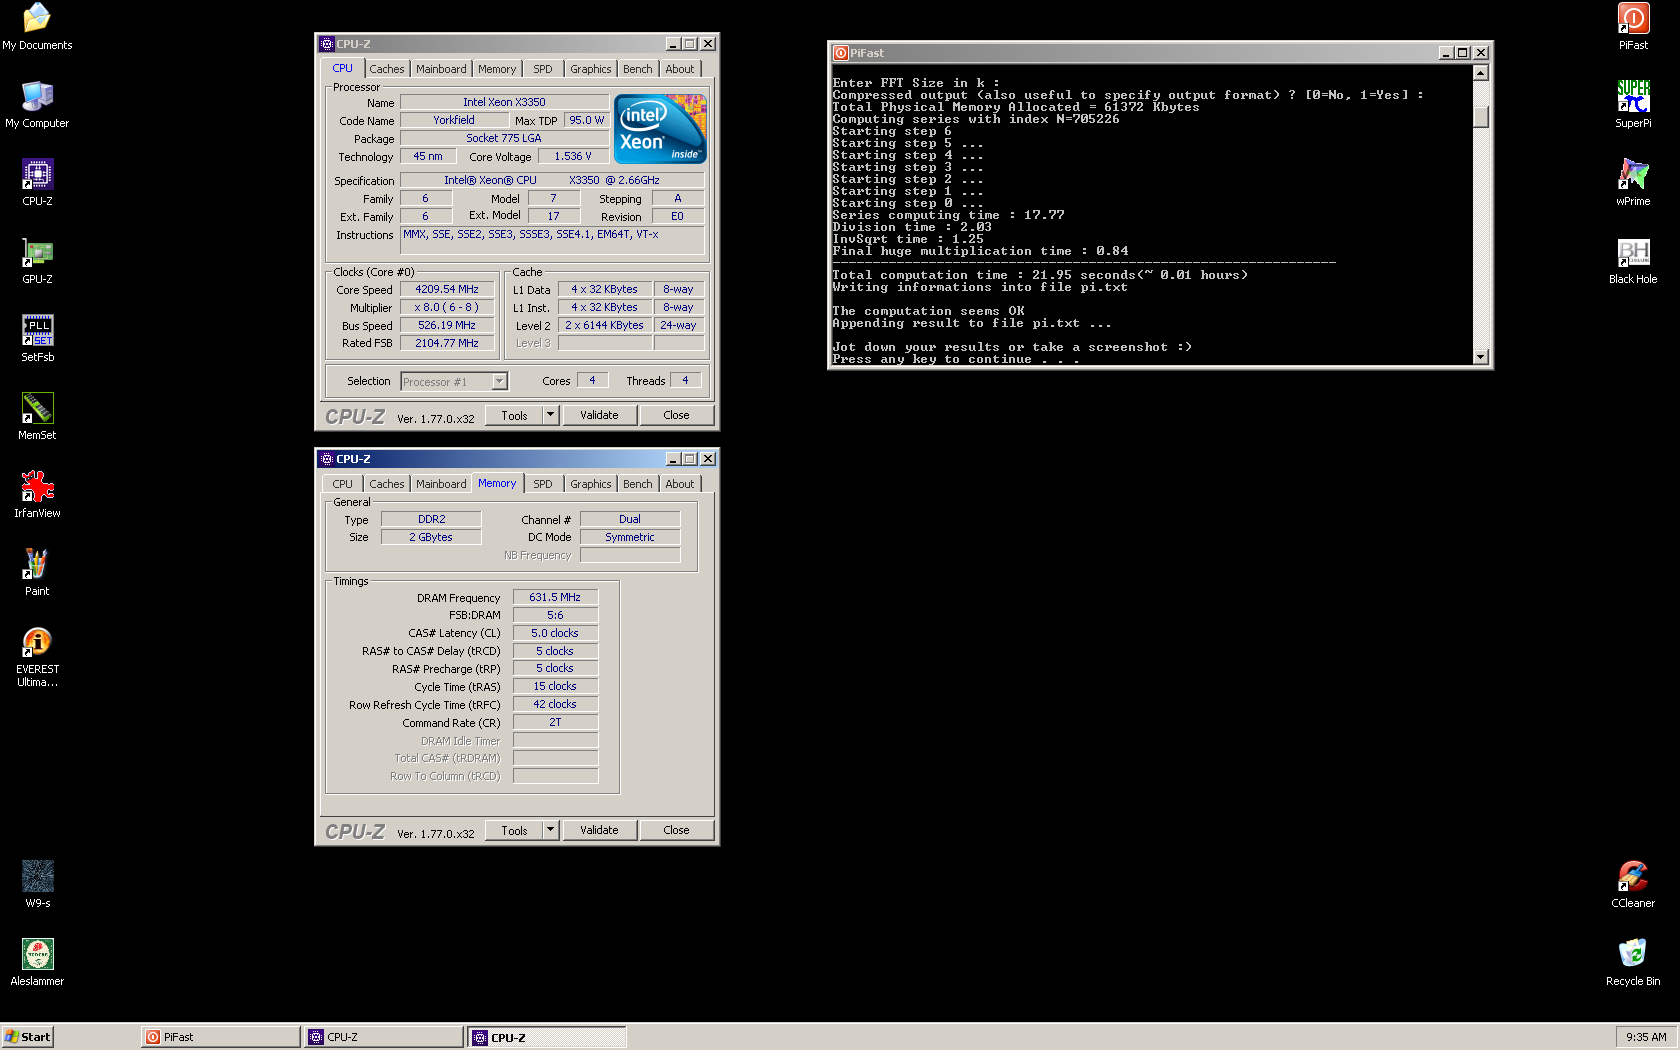Launch EVEREST Ultimate desktop shortcut
Screen dimensions: 1680x1050
click(37, 657)
